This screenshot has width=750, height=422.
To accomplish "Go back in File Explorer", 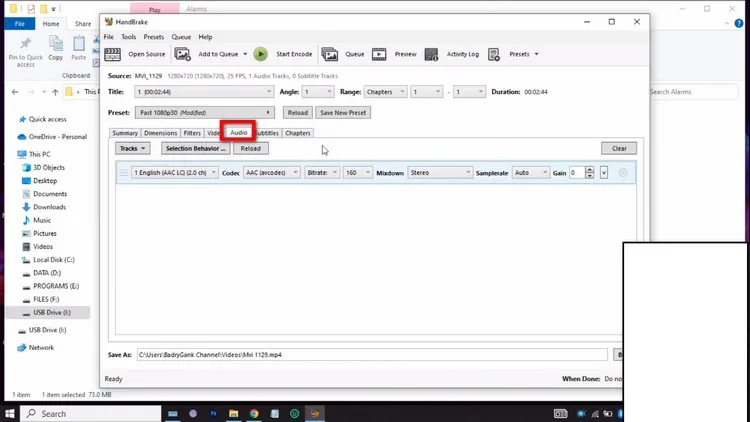I will (x=15, y=92).
